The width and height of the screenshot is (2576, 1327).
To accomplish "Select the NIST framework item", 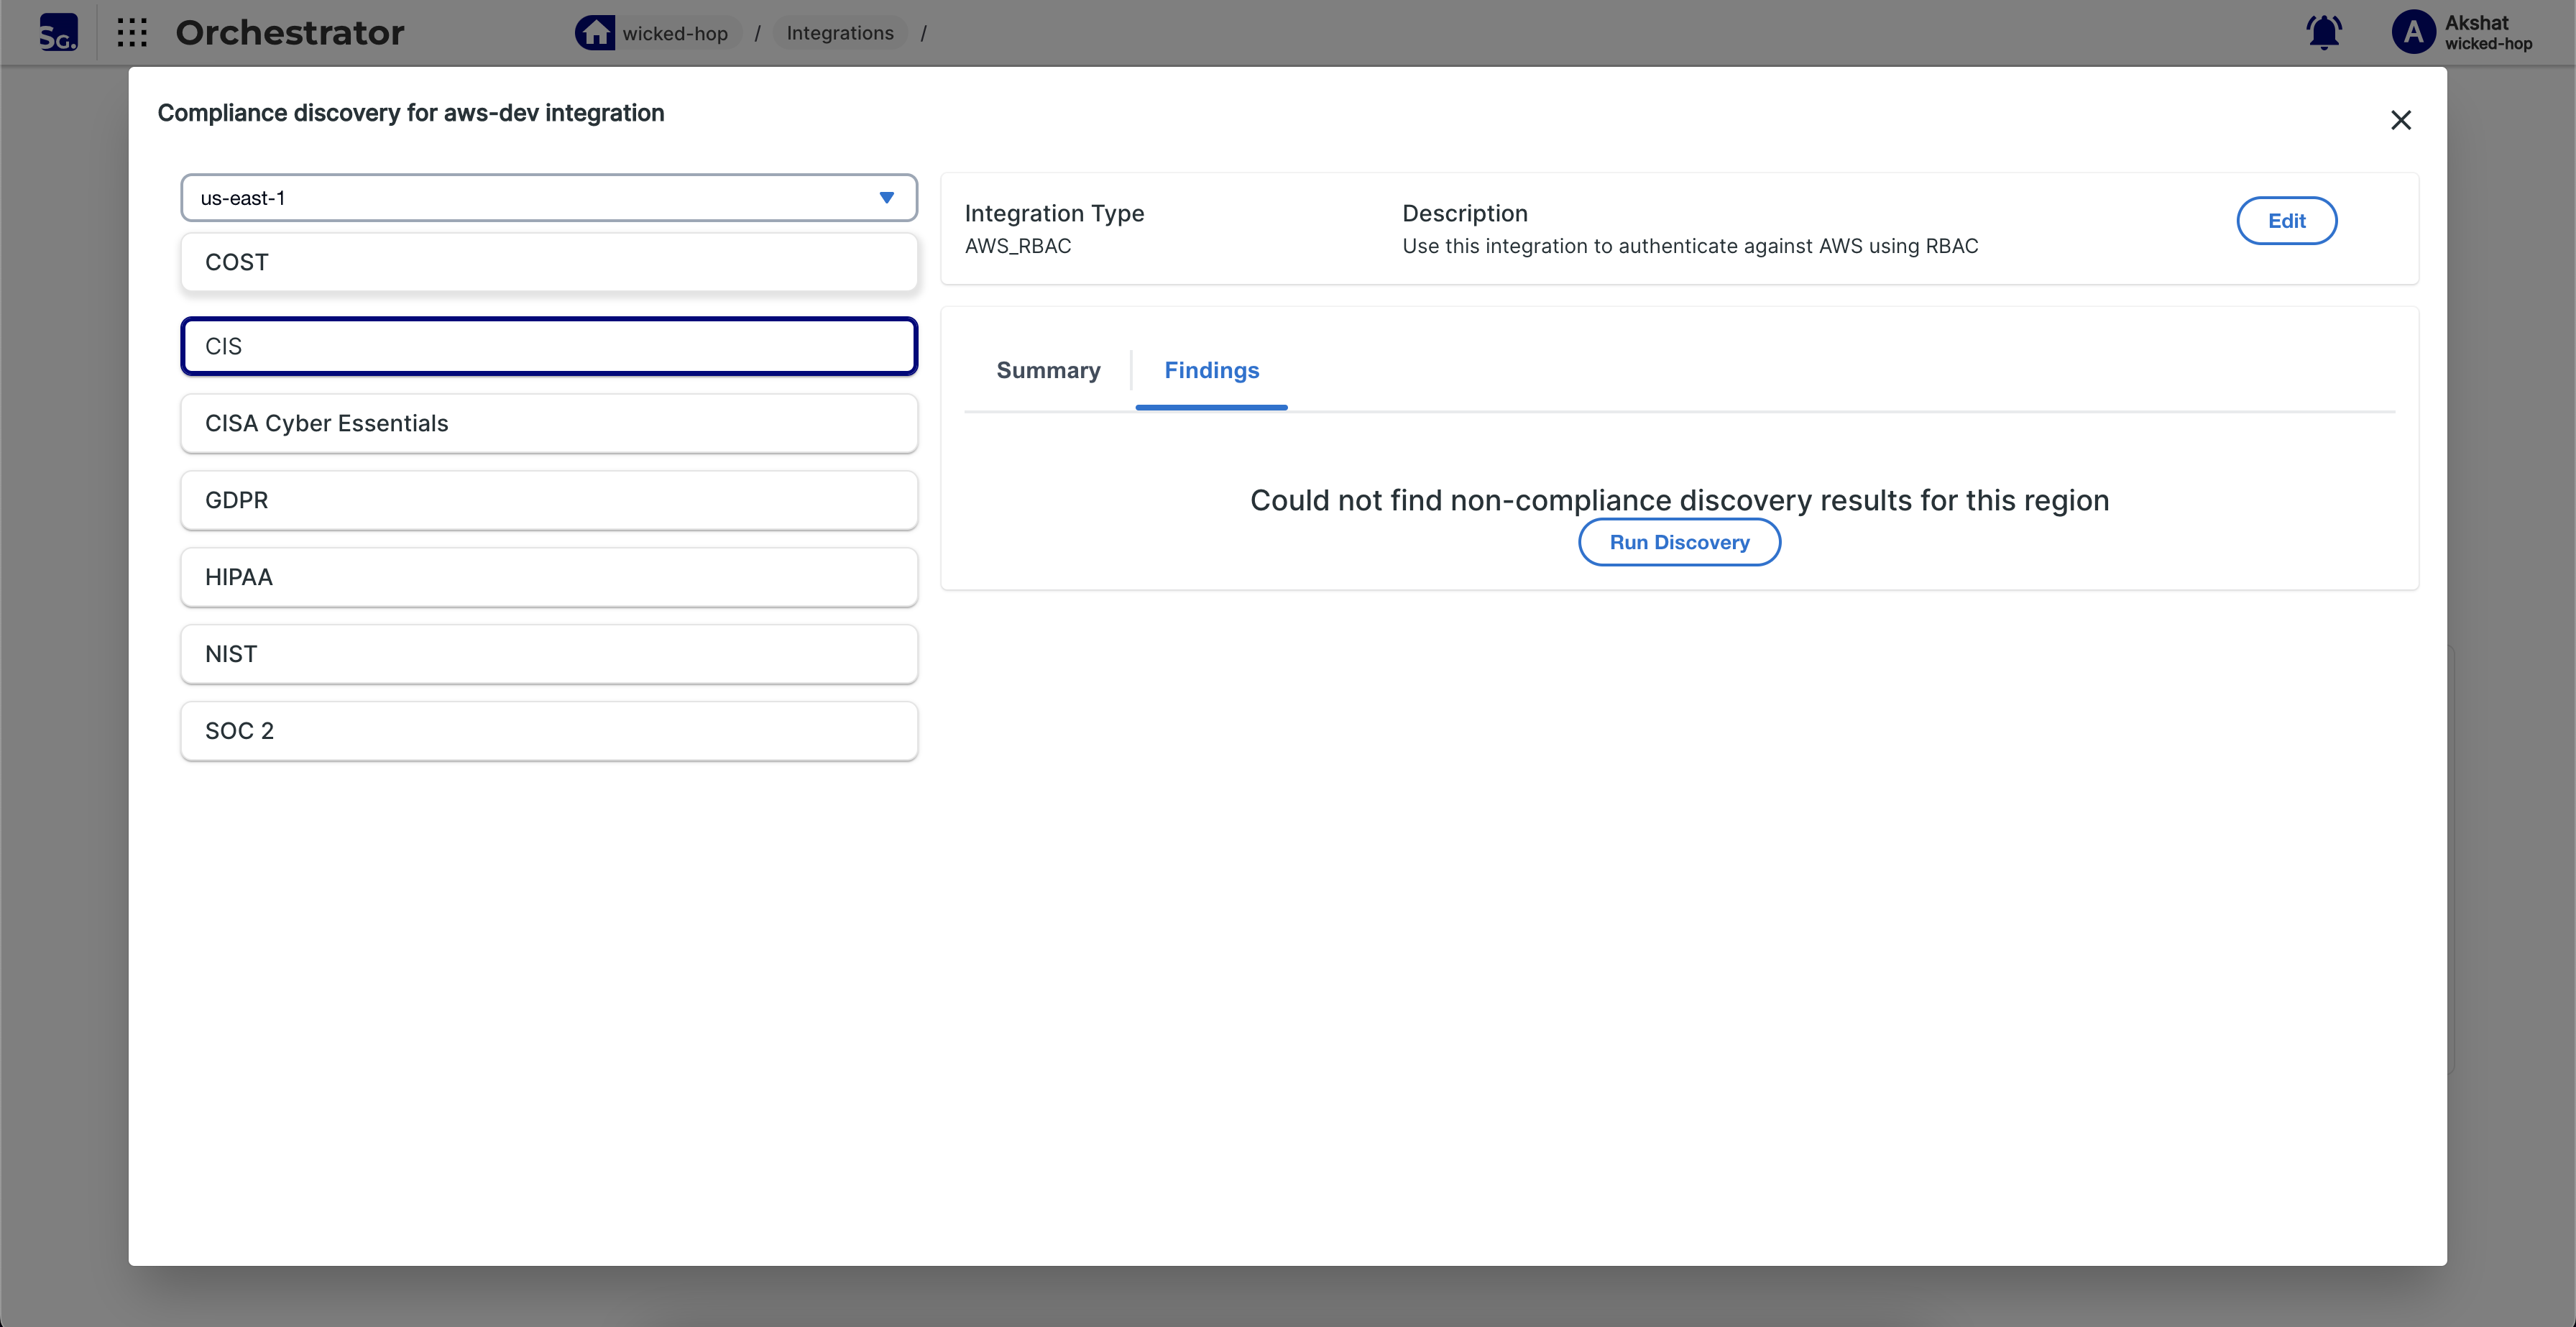I will tap(548, 654).
